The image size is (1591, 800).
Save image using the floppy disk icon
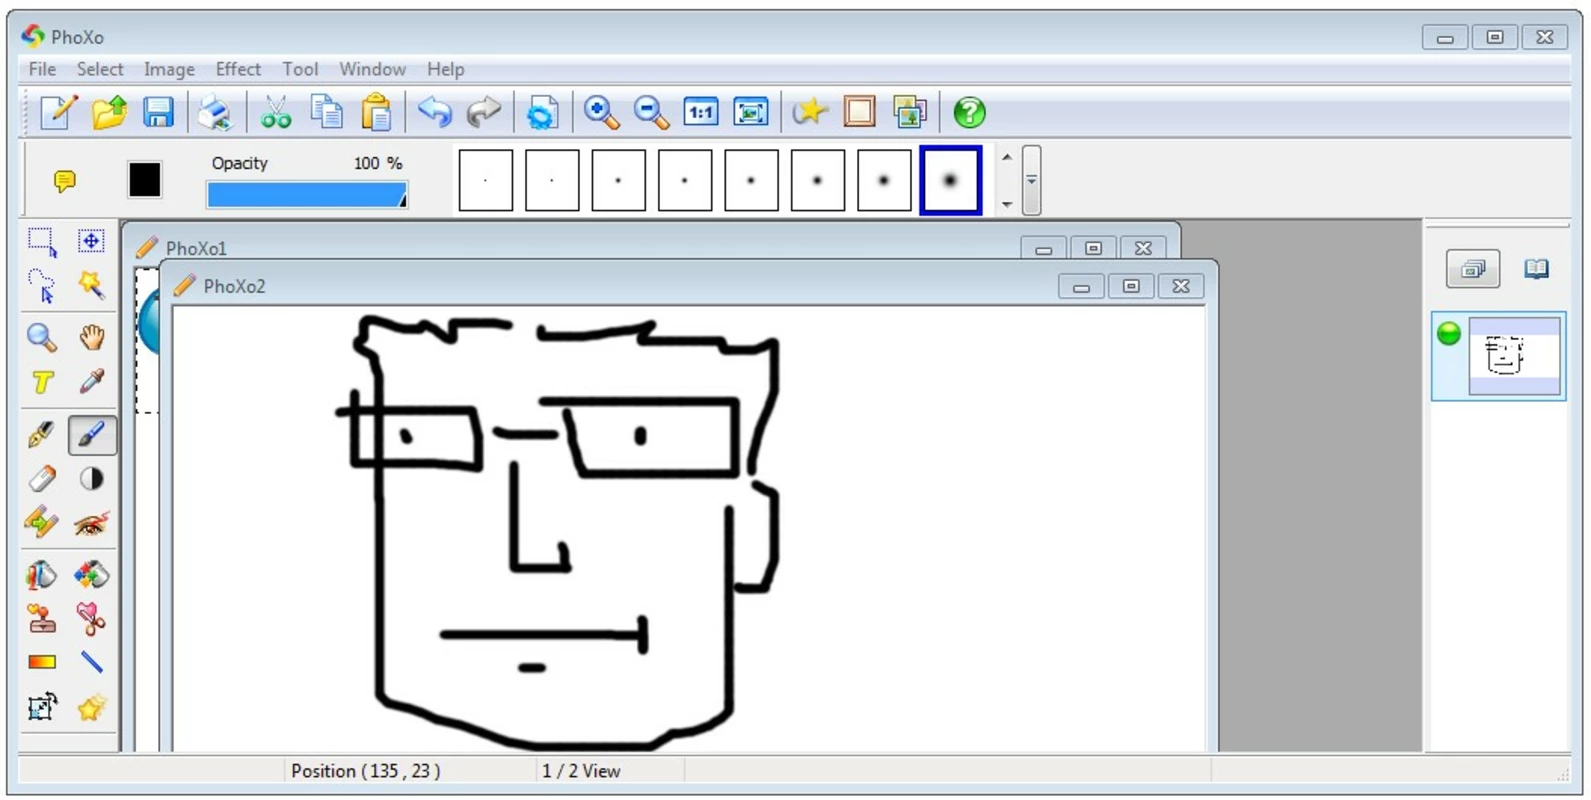tap(159, 112)
